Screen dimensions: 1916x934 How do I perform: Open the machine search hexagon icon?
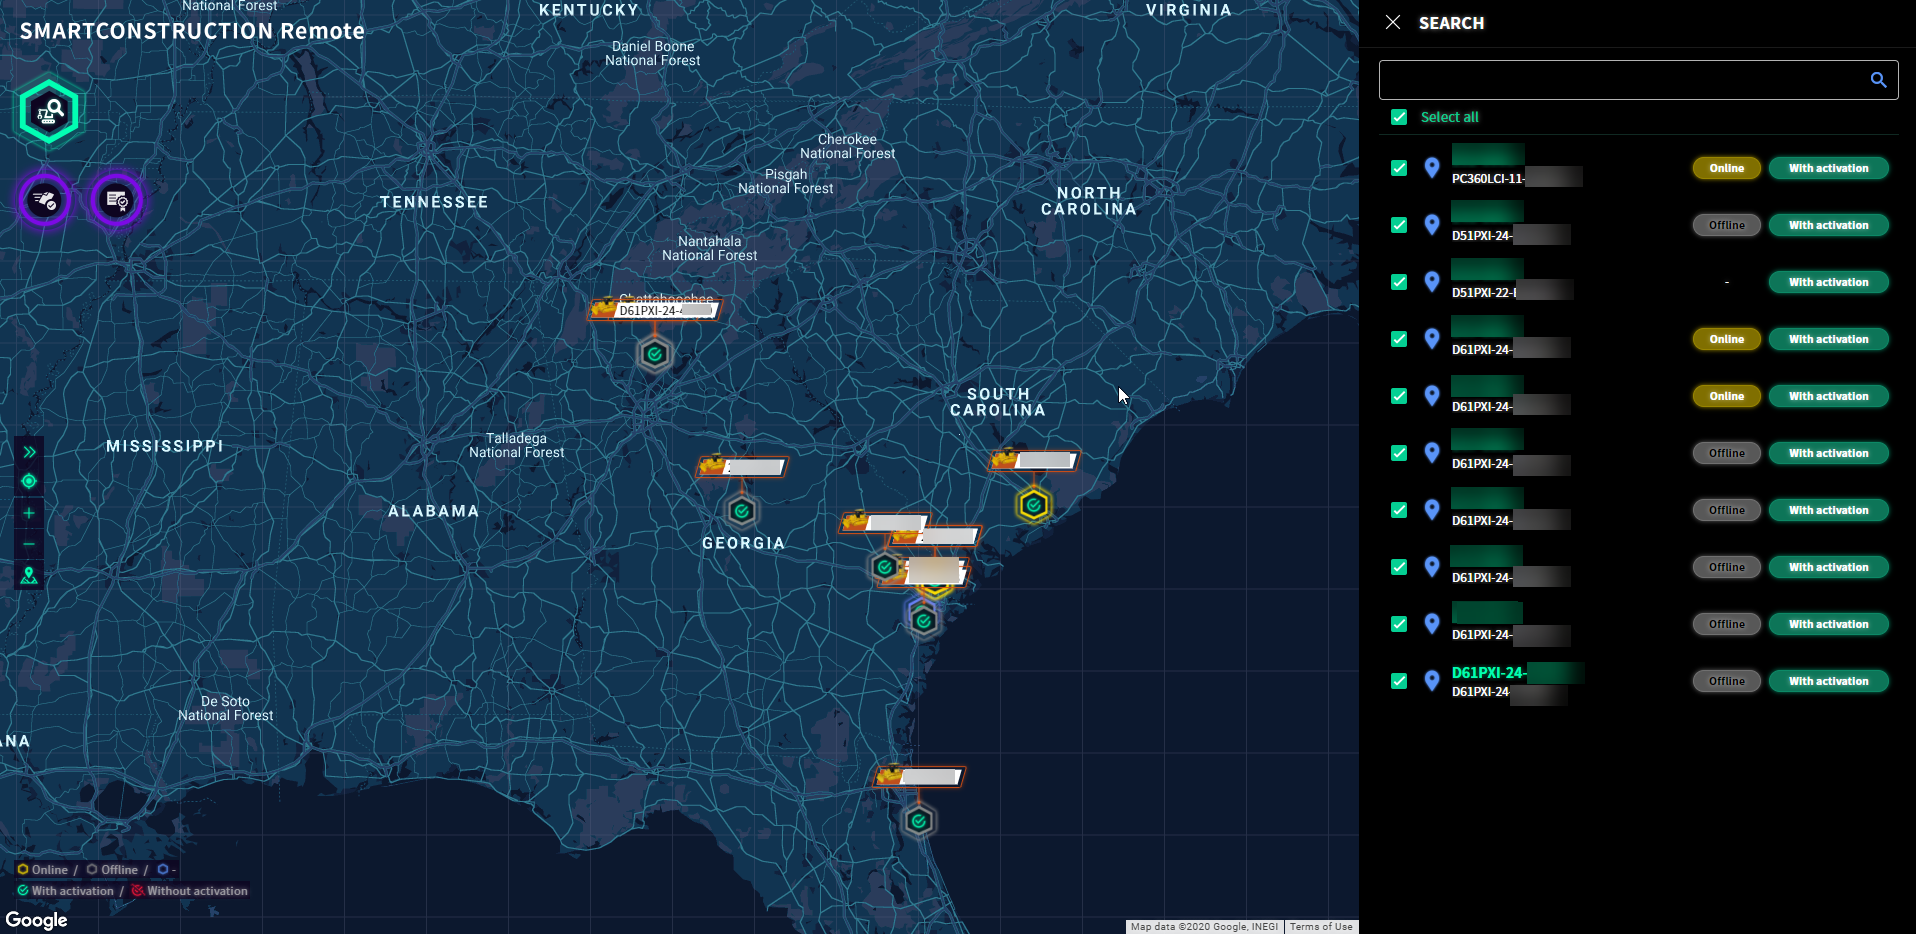tap(49, 111)
